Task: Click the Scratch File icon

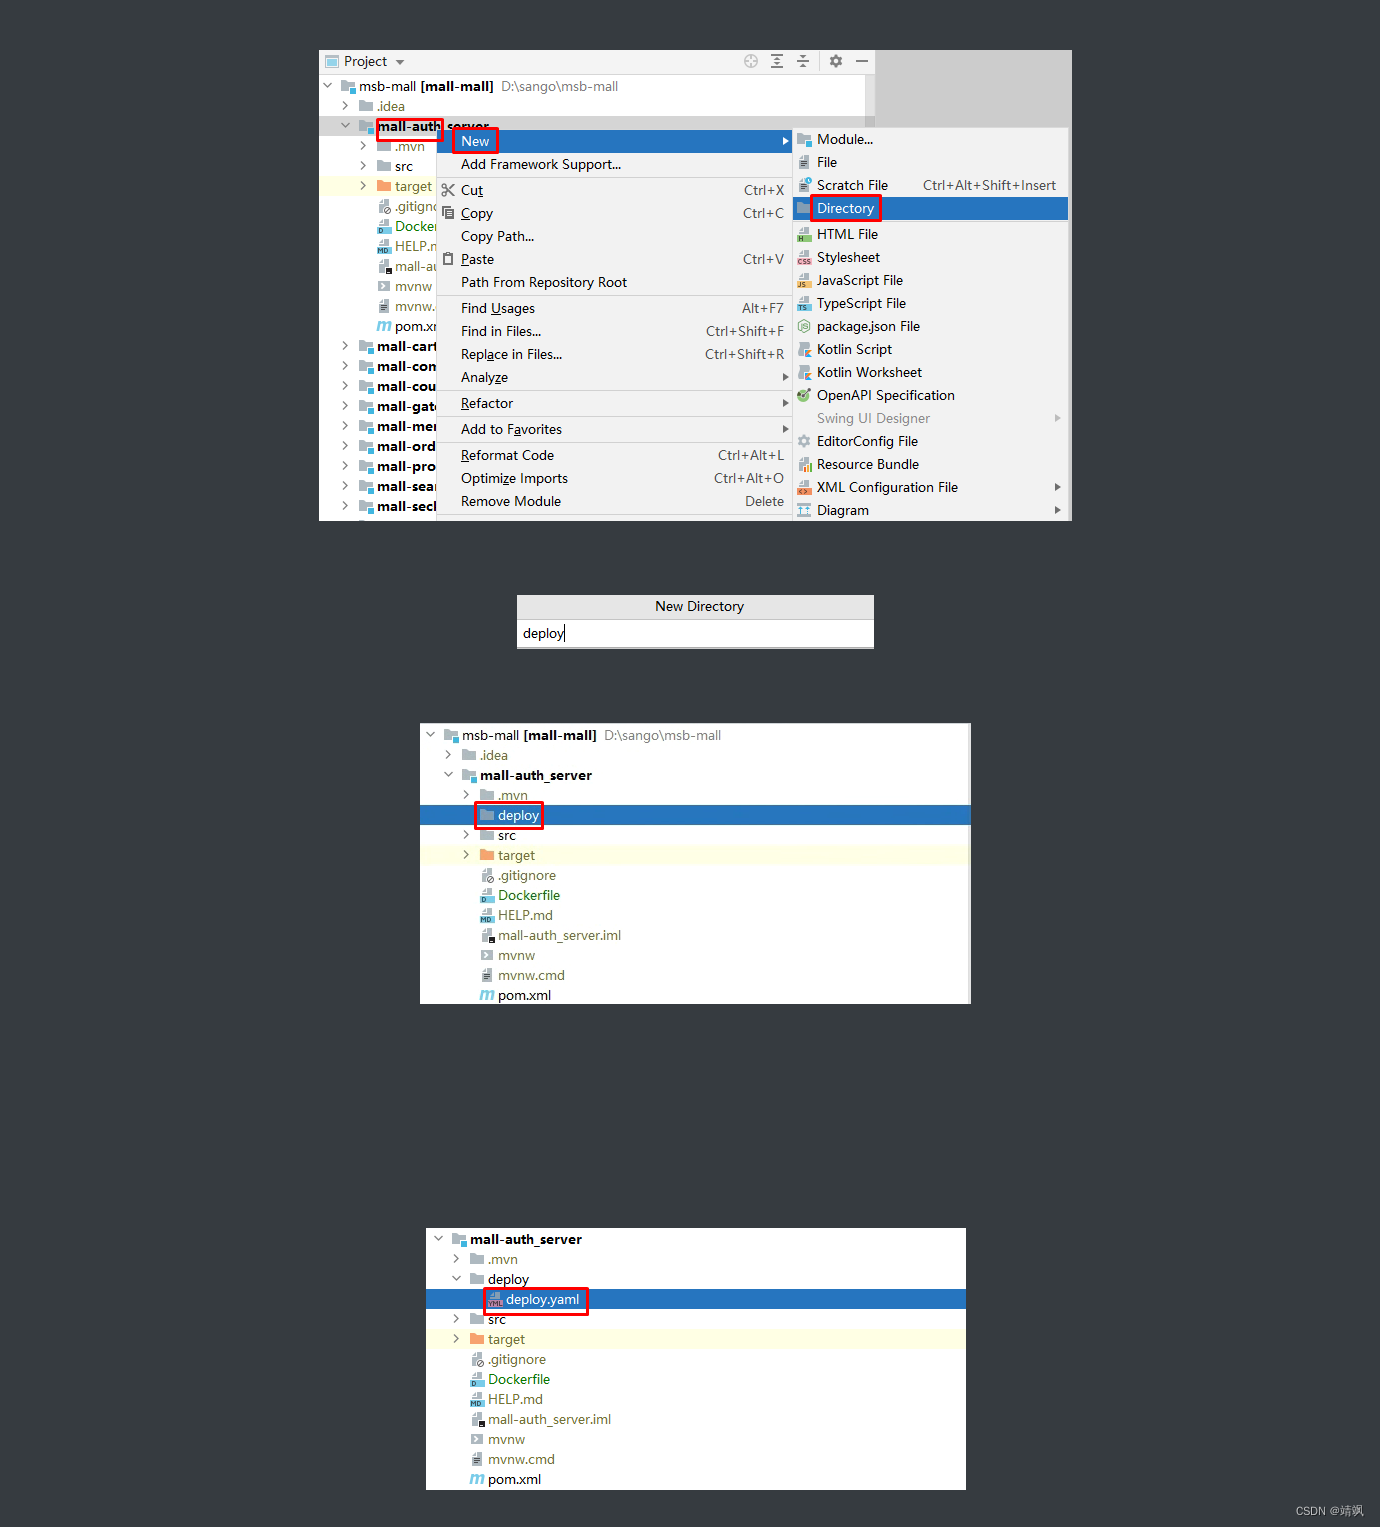Action: [x=804, y=185]
